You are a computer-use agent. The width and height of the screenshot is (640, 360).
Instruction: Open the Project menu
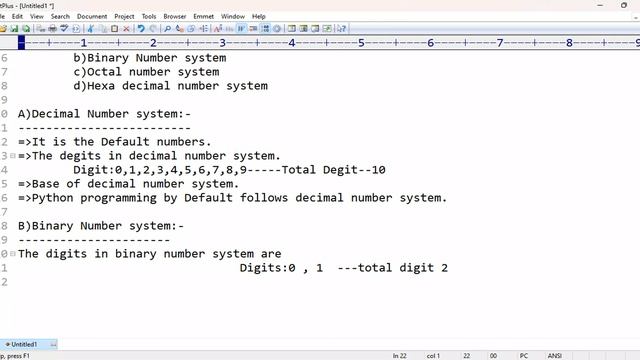pos(124,16)
